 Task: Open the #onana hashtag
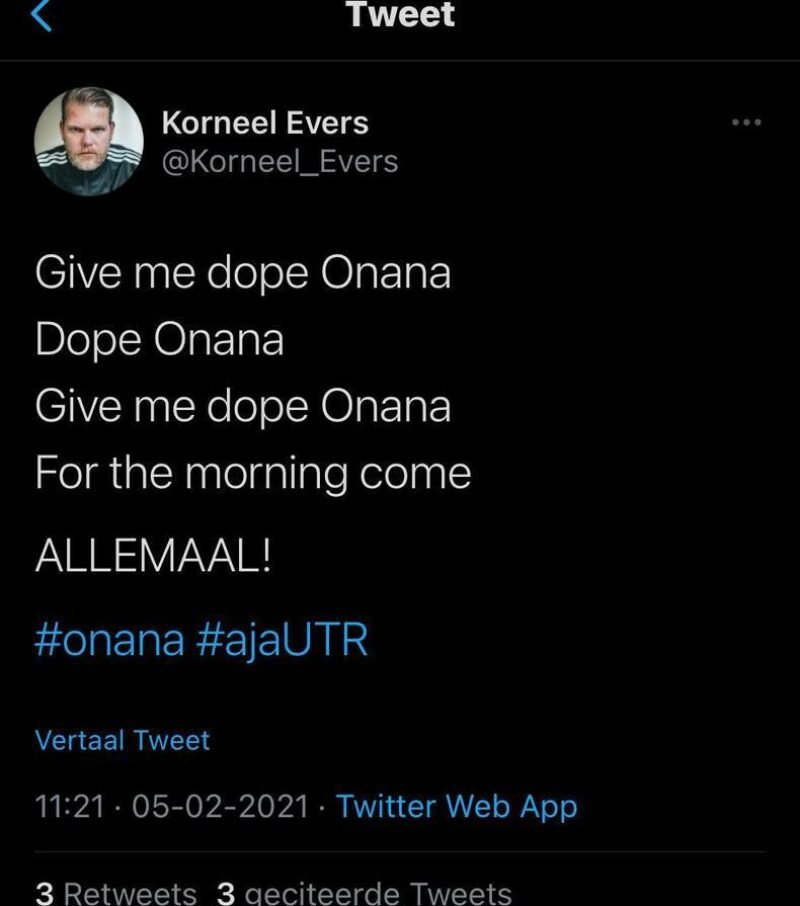[109, 640]
